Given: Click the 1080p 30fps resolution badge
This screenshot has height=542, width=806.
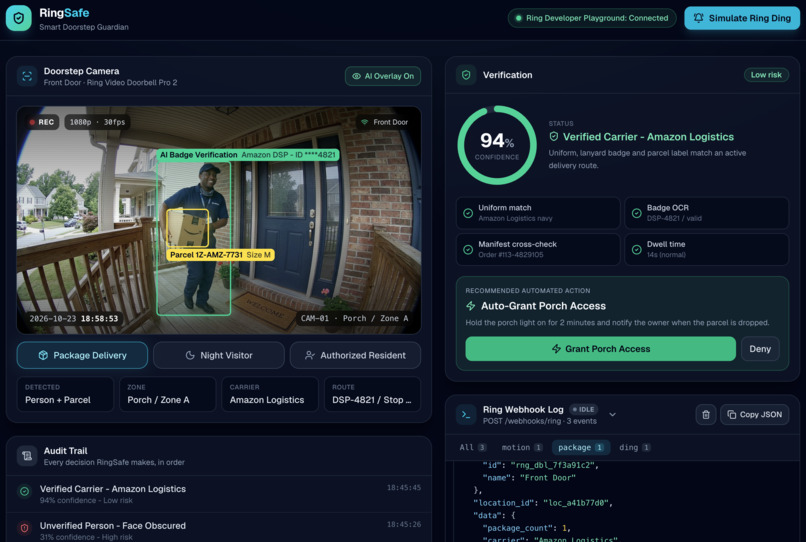Looking at the screenshot, I should coord(97,122).
